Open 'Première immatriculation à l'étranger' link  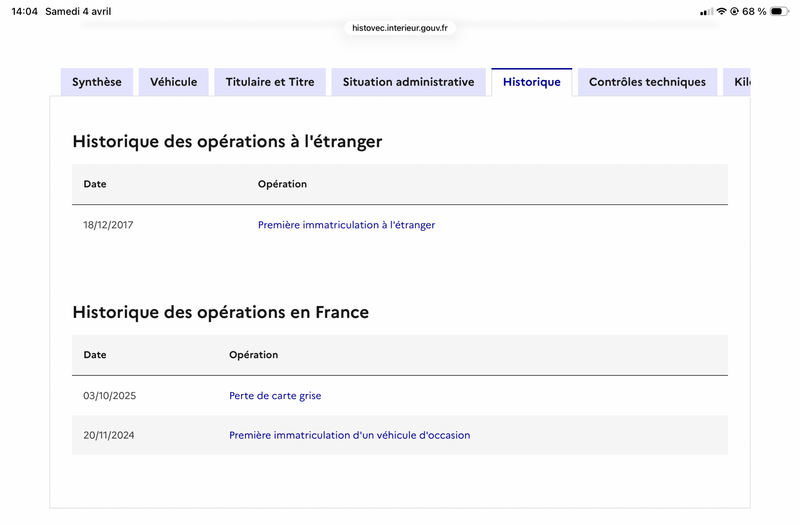coord(346,225)
